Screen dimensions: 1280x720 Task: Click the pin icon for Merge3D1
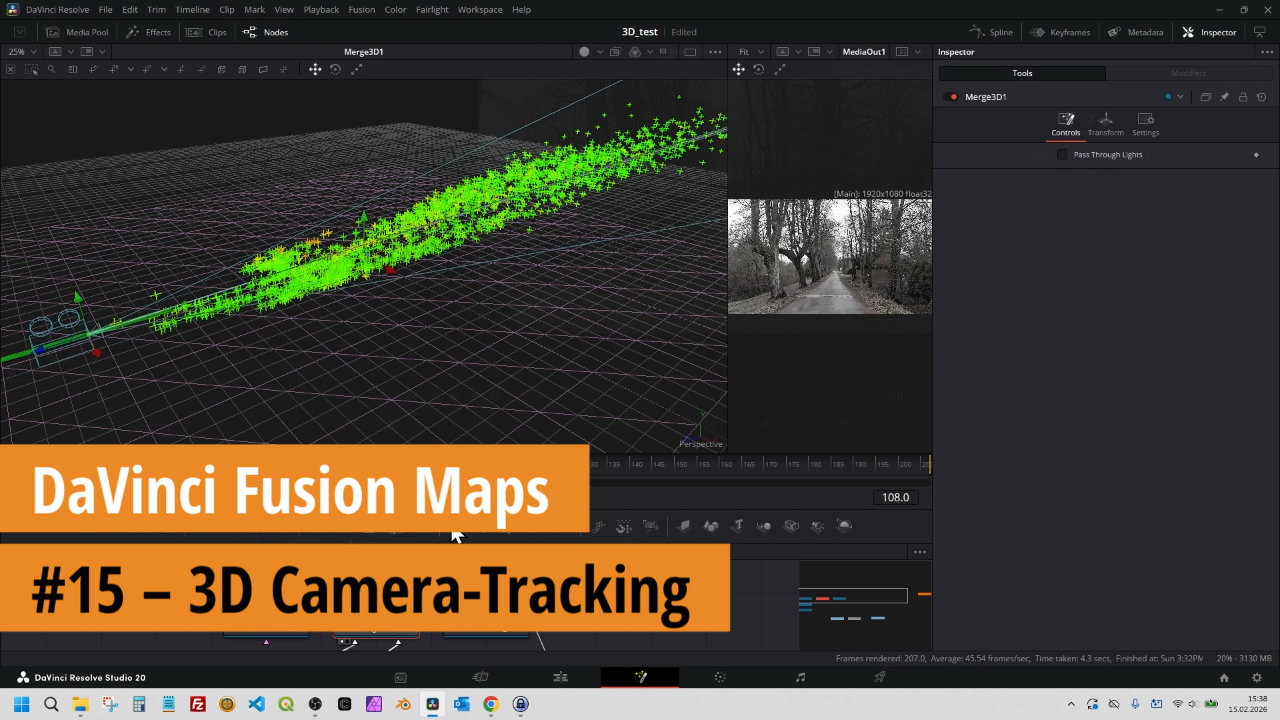pos(1224,97)
